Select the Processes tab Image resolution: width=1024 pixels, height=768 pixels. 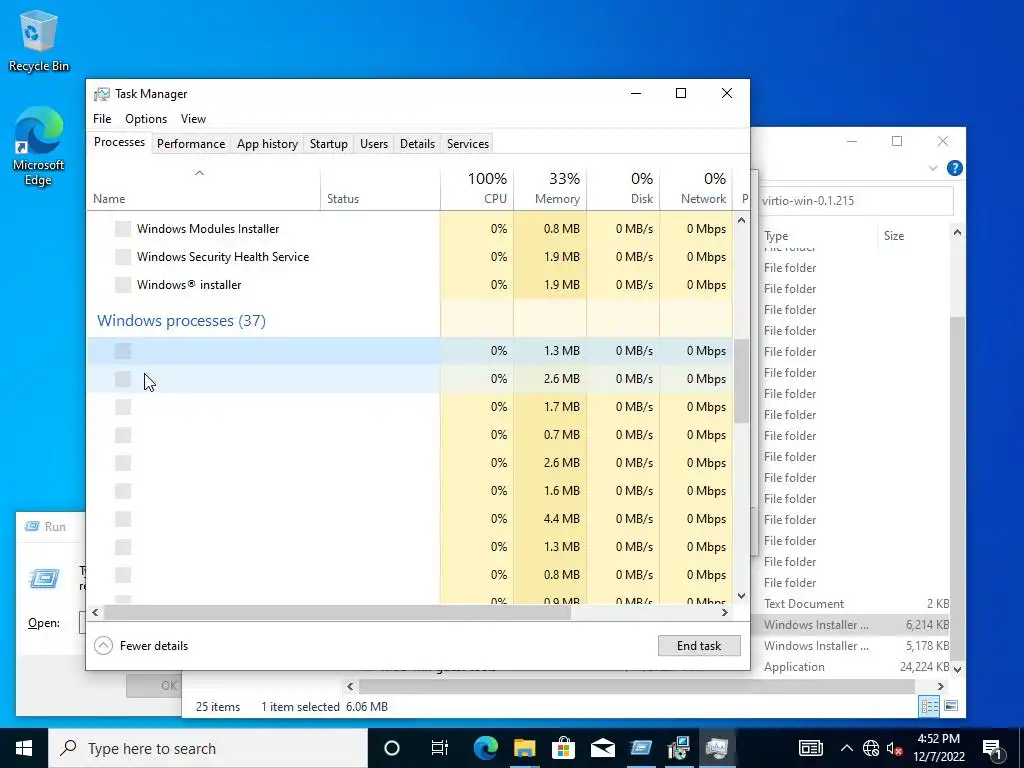point(119,142)
